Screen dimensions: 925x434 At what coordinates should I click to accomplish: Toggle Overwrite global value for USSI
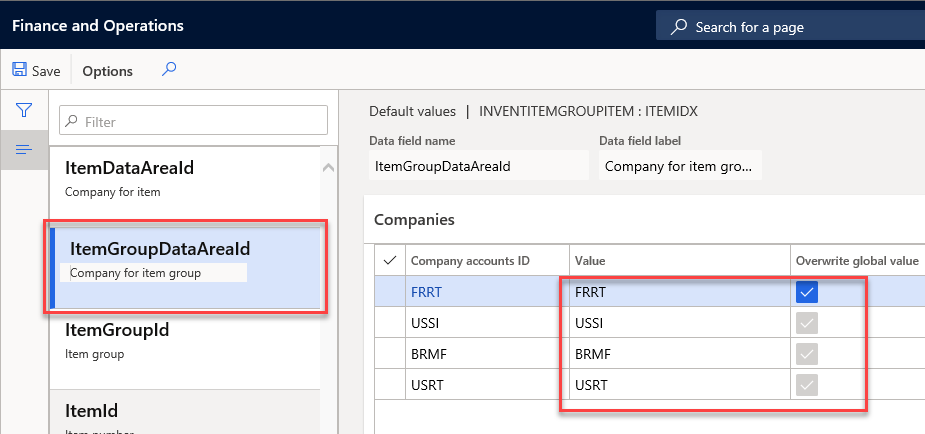coord(806,323)
